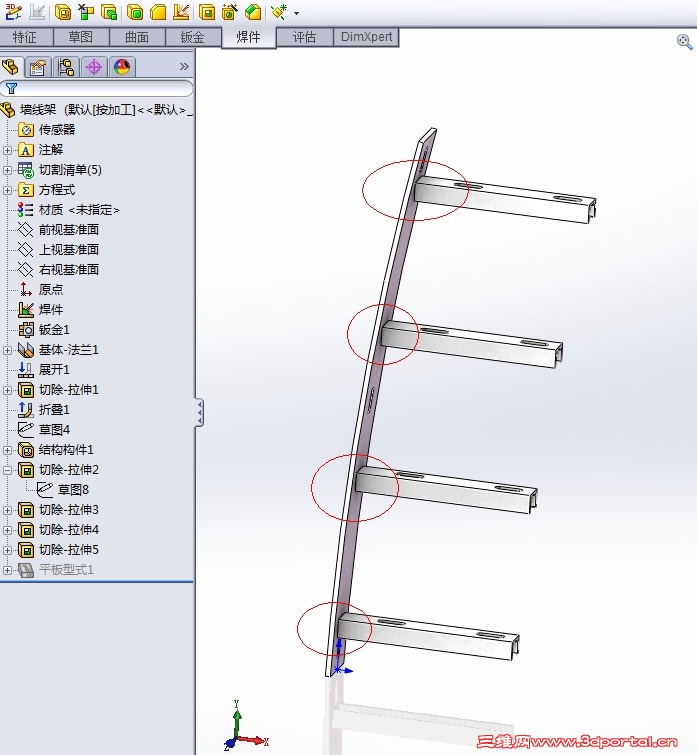Screen dimensions: 697x755
Task: Pick the Gusset tool
Action: tap(158, 12)
